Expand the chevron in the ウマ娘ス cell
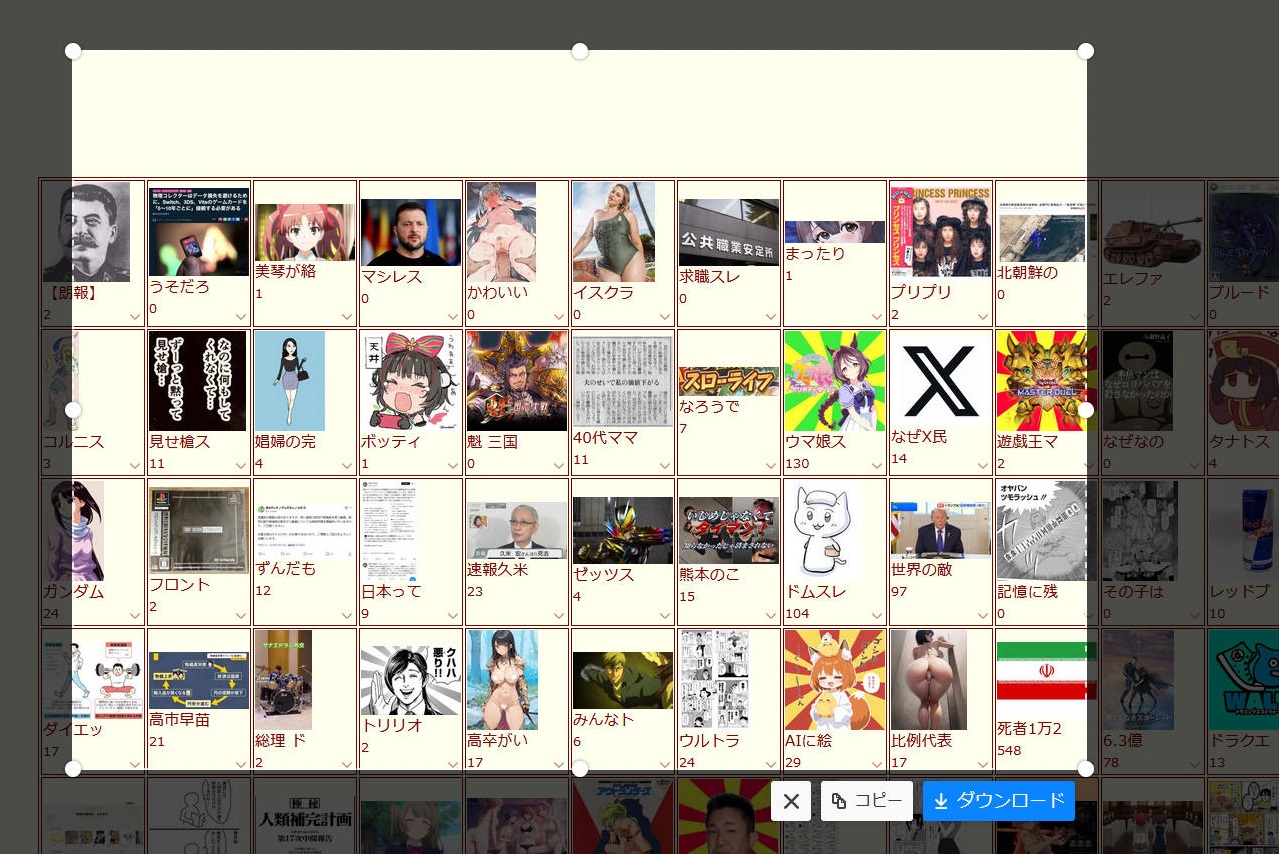Viewport: 1279px width, 854px height. (x=877, y=465)
